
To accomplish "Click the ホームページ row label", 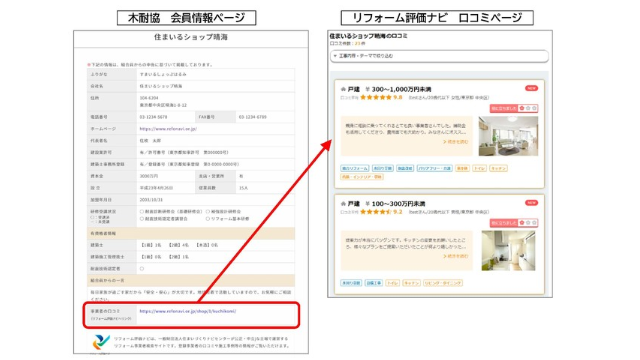I will [103, 129].
